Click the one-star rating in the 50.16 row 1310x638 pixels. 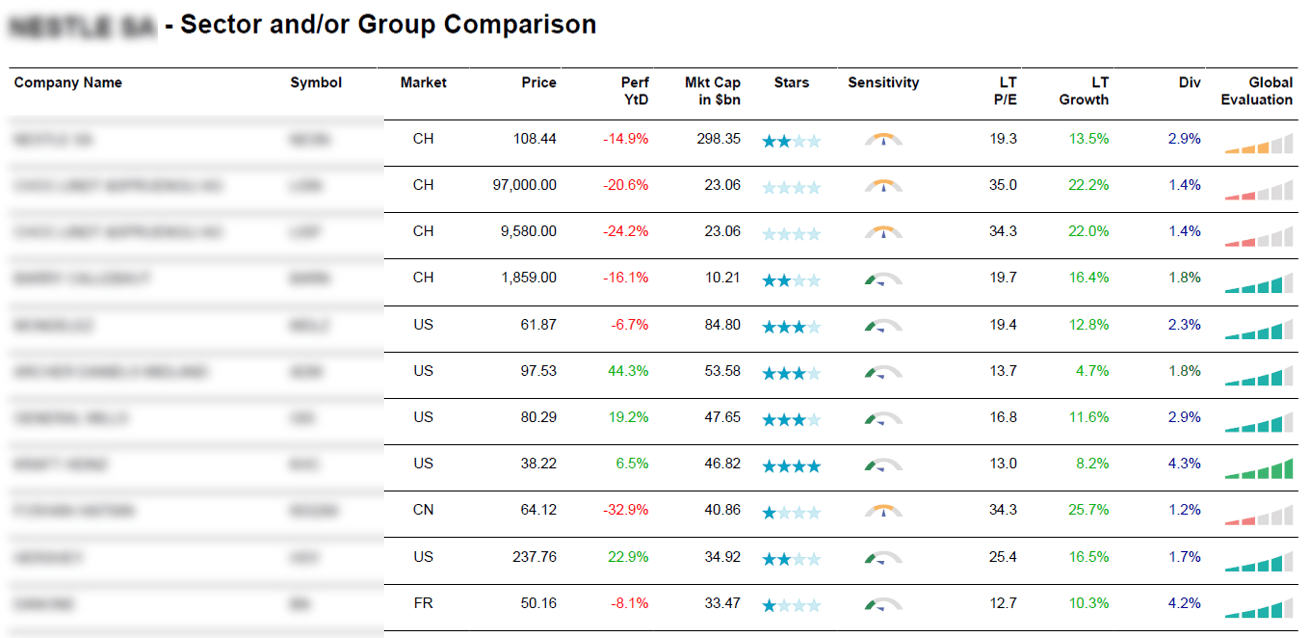(791, 605)
